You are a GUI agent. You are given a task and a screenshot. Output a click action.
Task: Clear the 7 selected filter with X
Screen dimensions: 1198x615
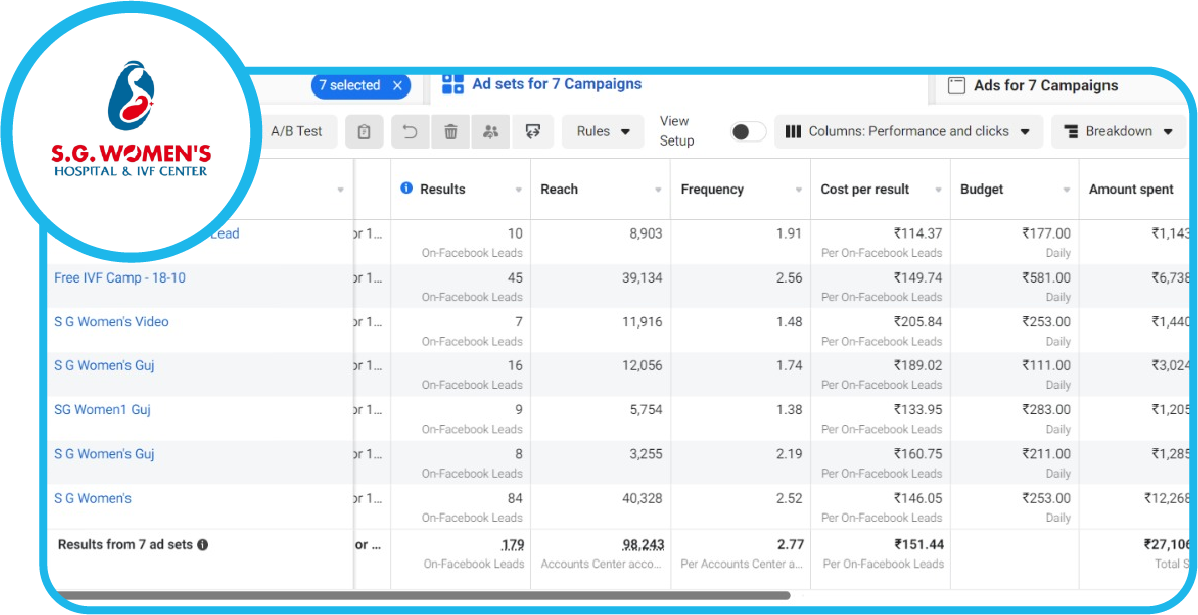pyautogui.click(x=397, y=85)
